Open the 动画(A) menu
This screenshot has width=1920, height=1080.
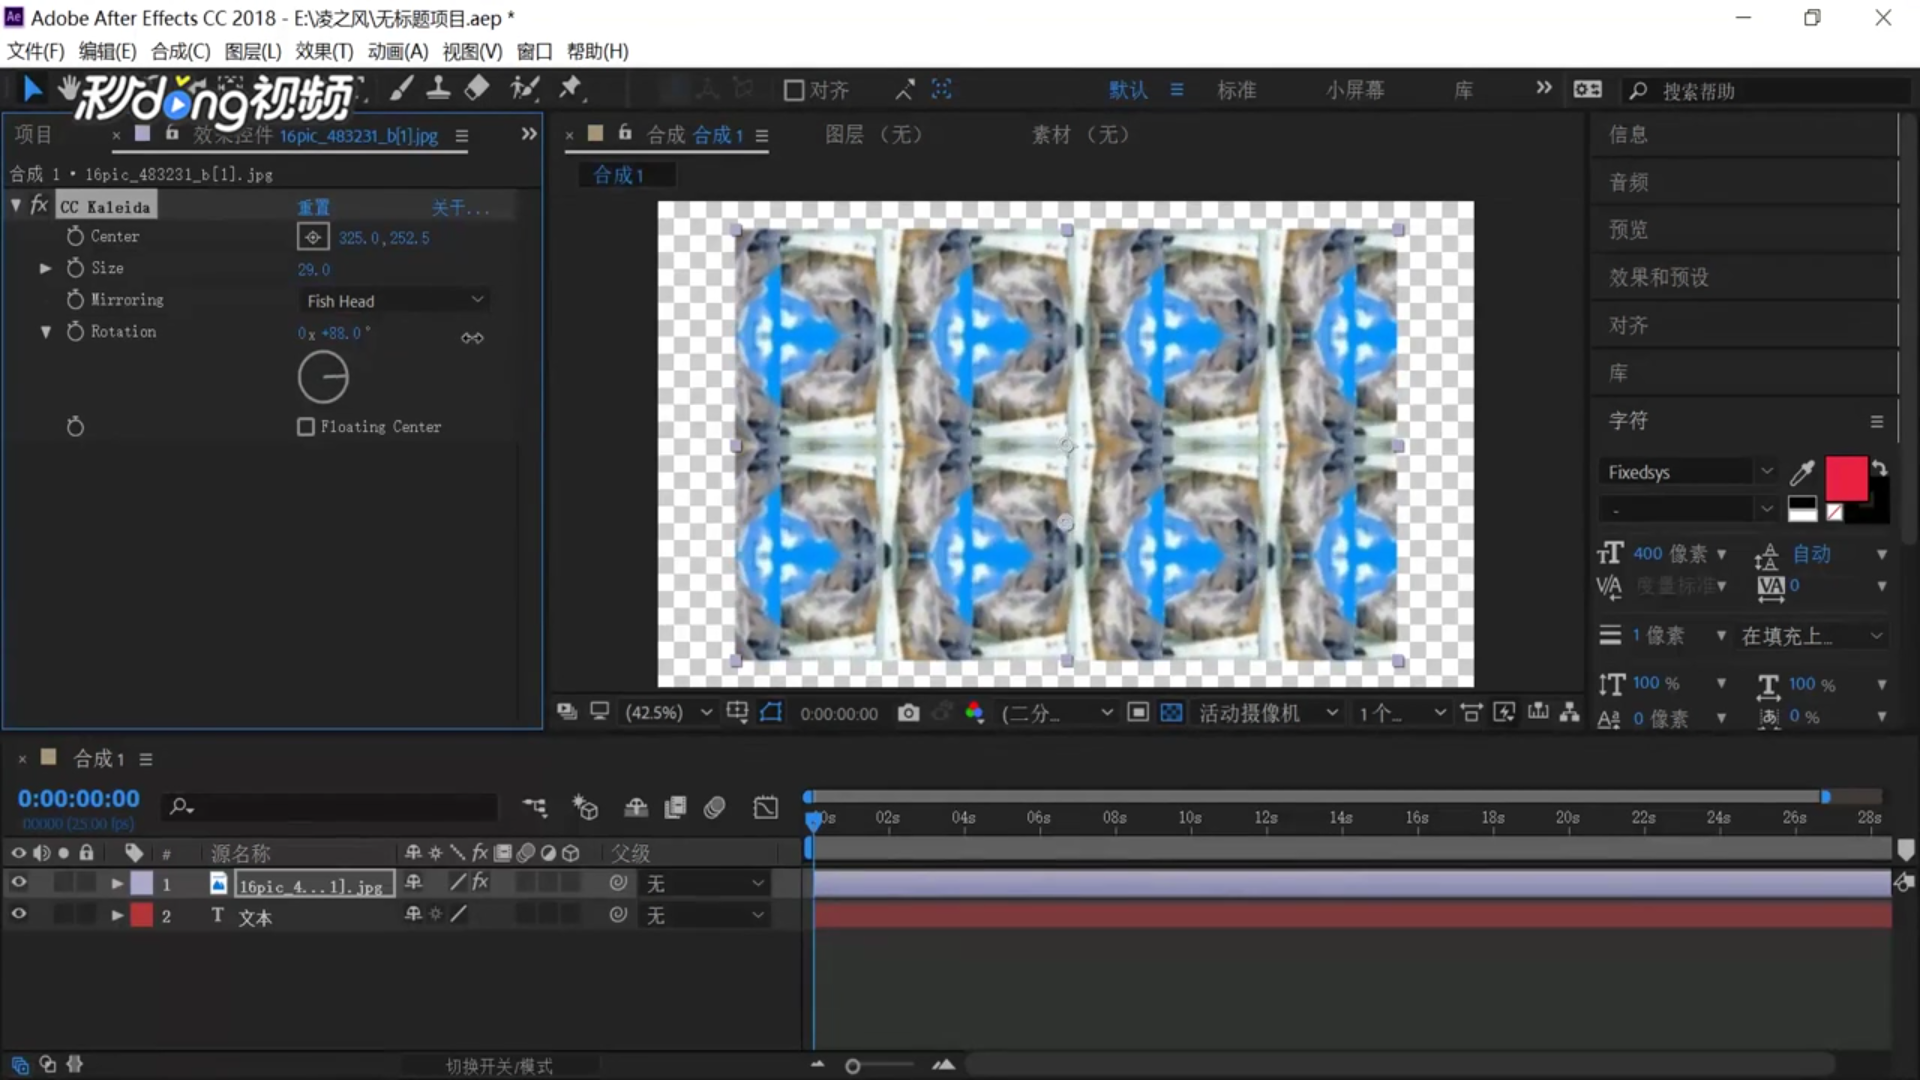(397, 51)
